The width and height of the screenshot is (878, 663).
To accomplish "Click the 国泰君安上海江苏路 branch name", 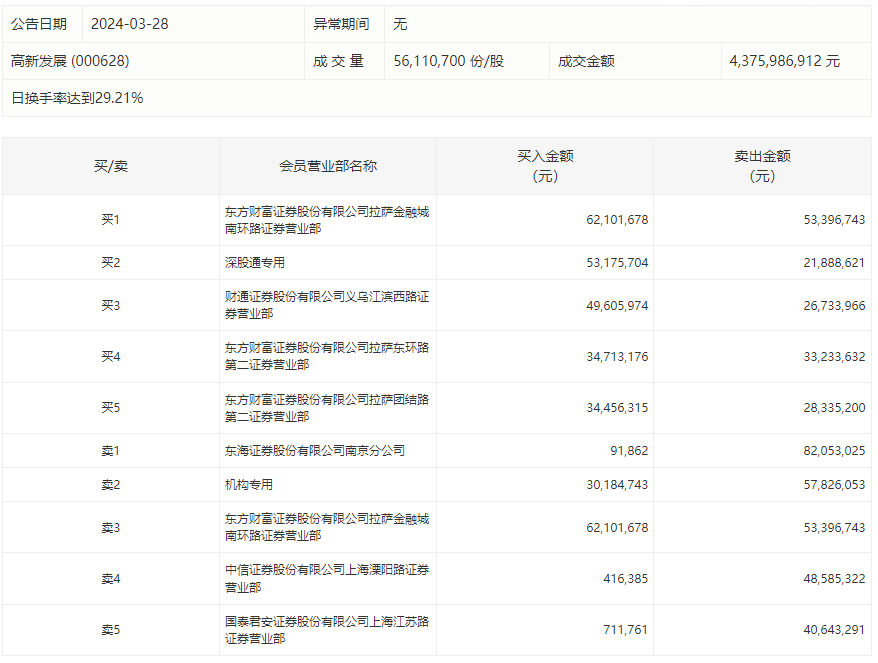I will tap(327, 629).
